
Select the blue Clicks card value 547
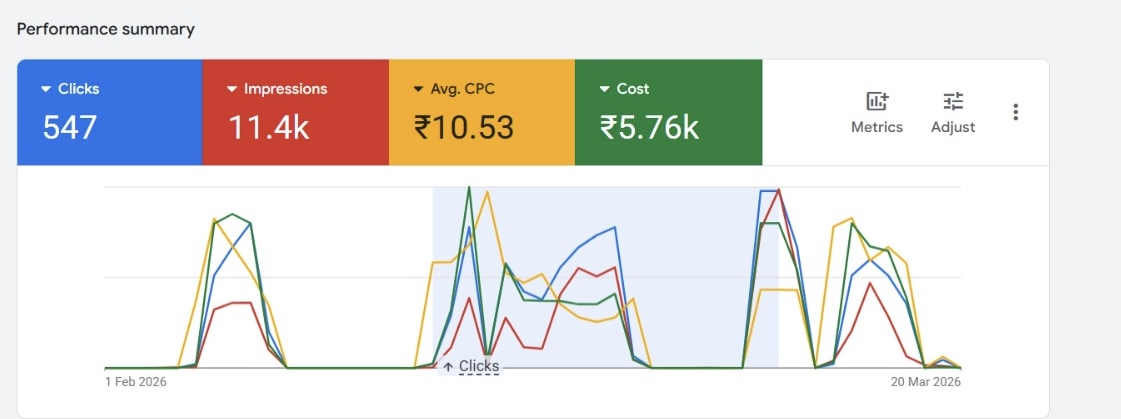coord(70,127)
